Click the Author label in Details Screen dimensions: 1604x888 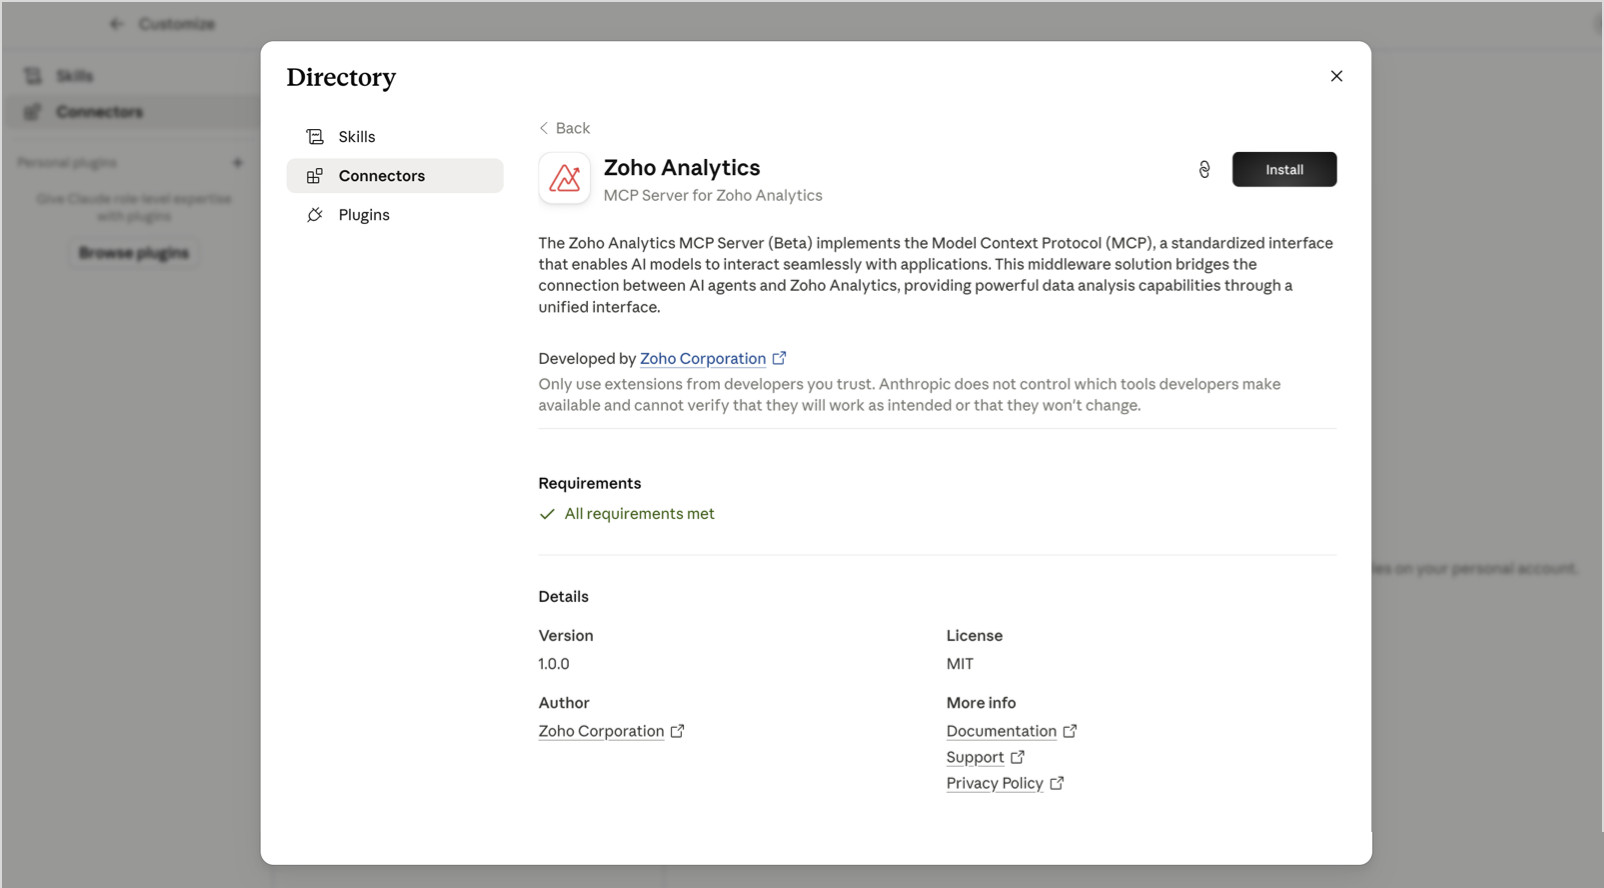click(564, 703)
